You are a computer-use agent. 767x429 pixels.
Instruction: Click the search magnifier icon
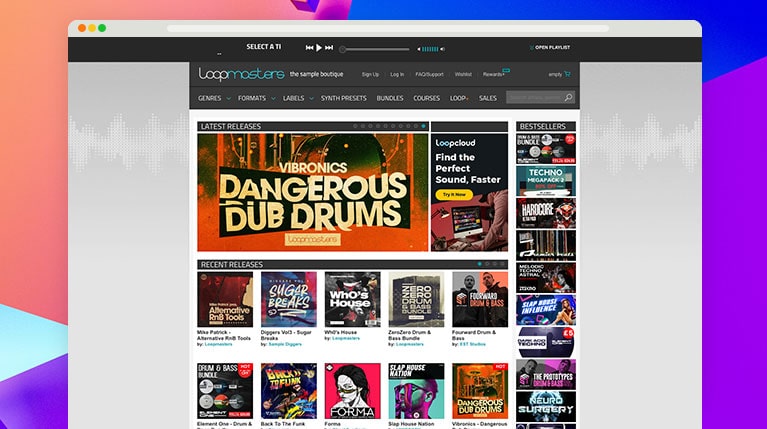point(569,98)
